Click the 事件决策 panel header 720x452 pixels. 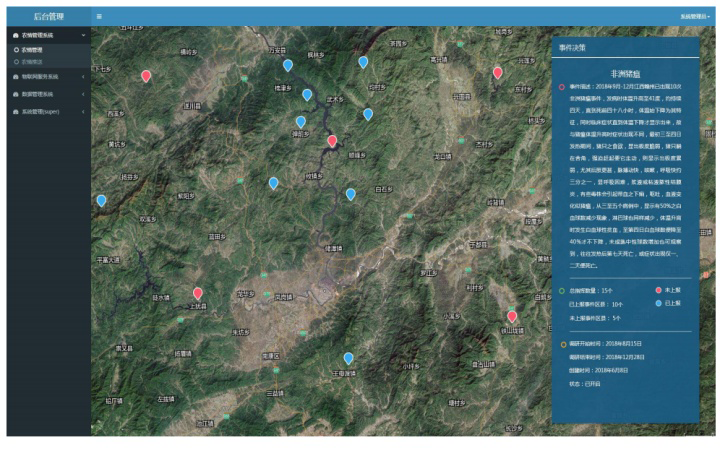574,47
